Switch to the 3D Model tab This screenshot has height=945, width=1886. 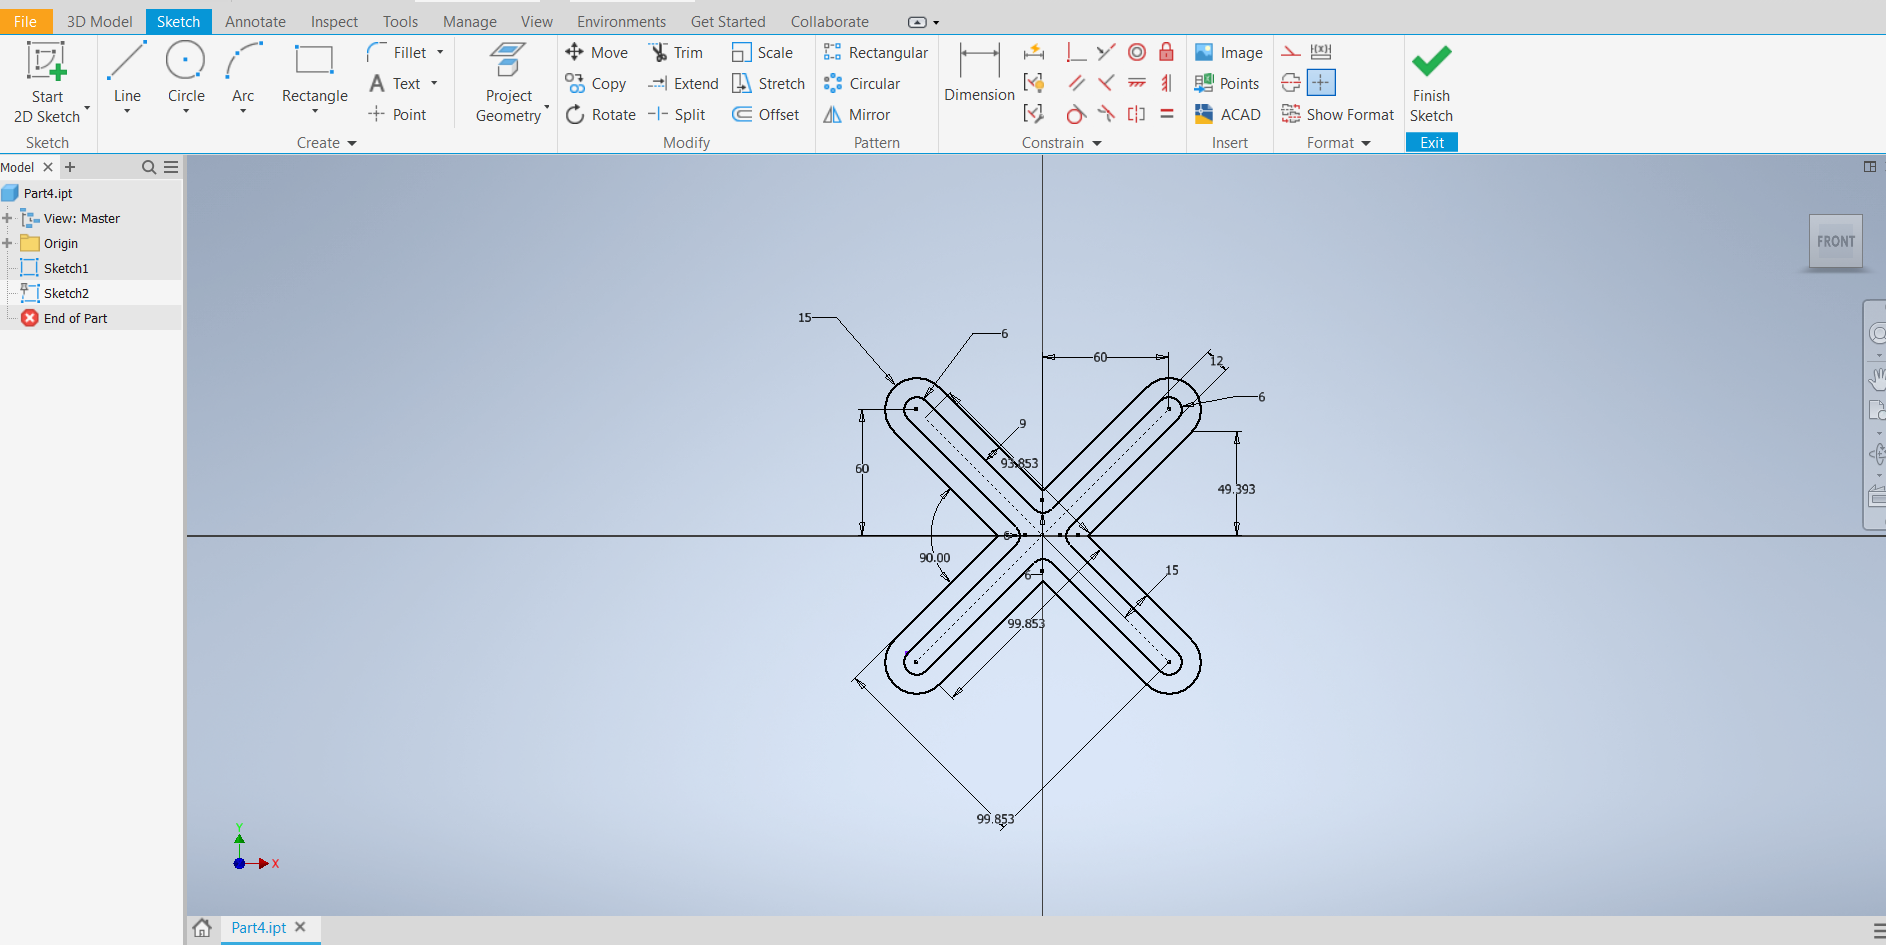pos(99,21)
